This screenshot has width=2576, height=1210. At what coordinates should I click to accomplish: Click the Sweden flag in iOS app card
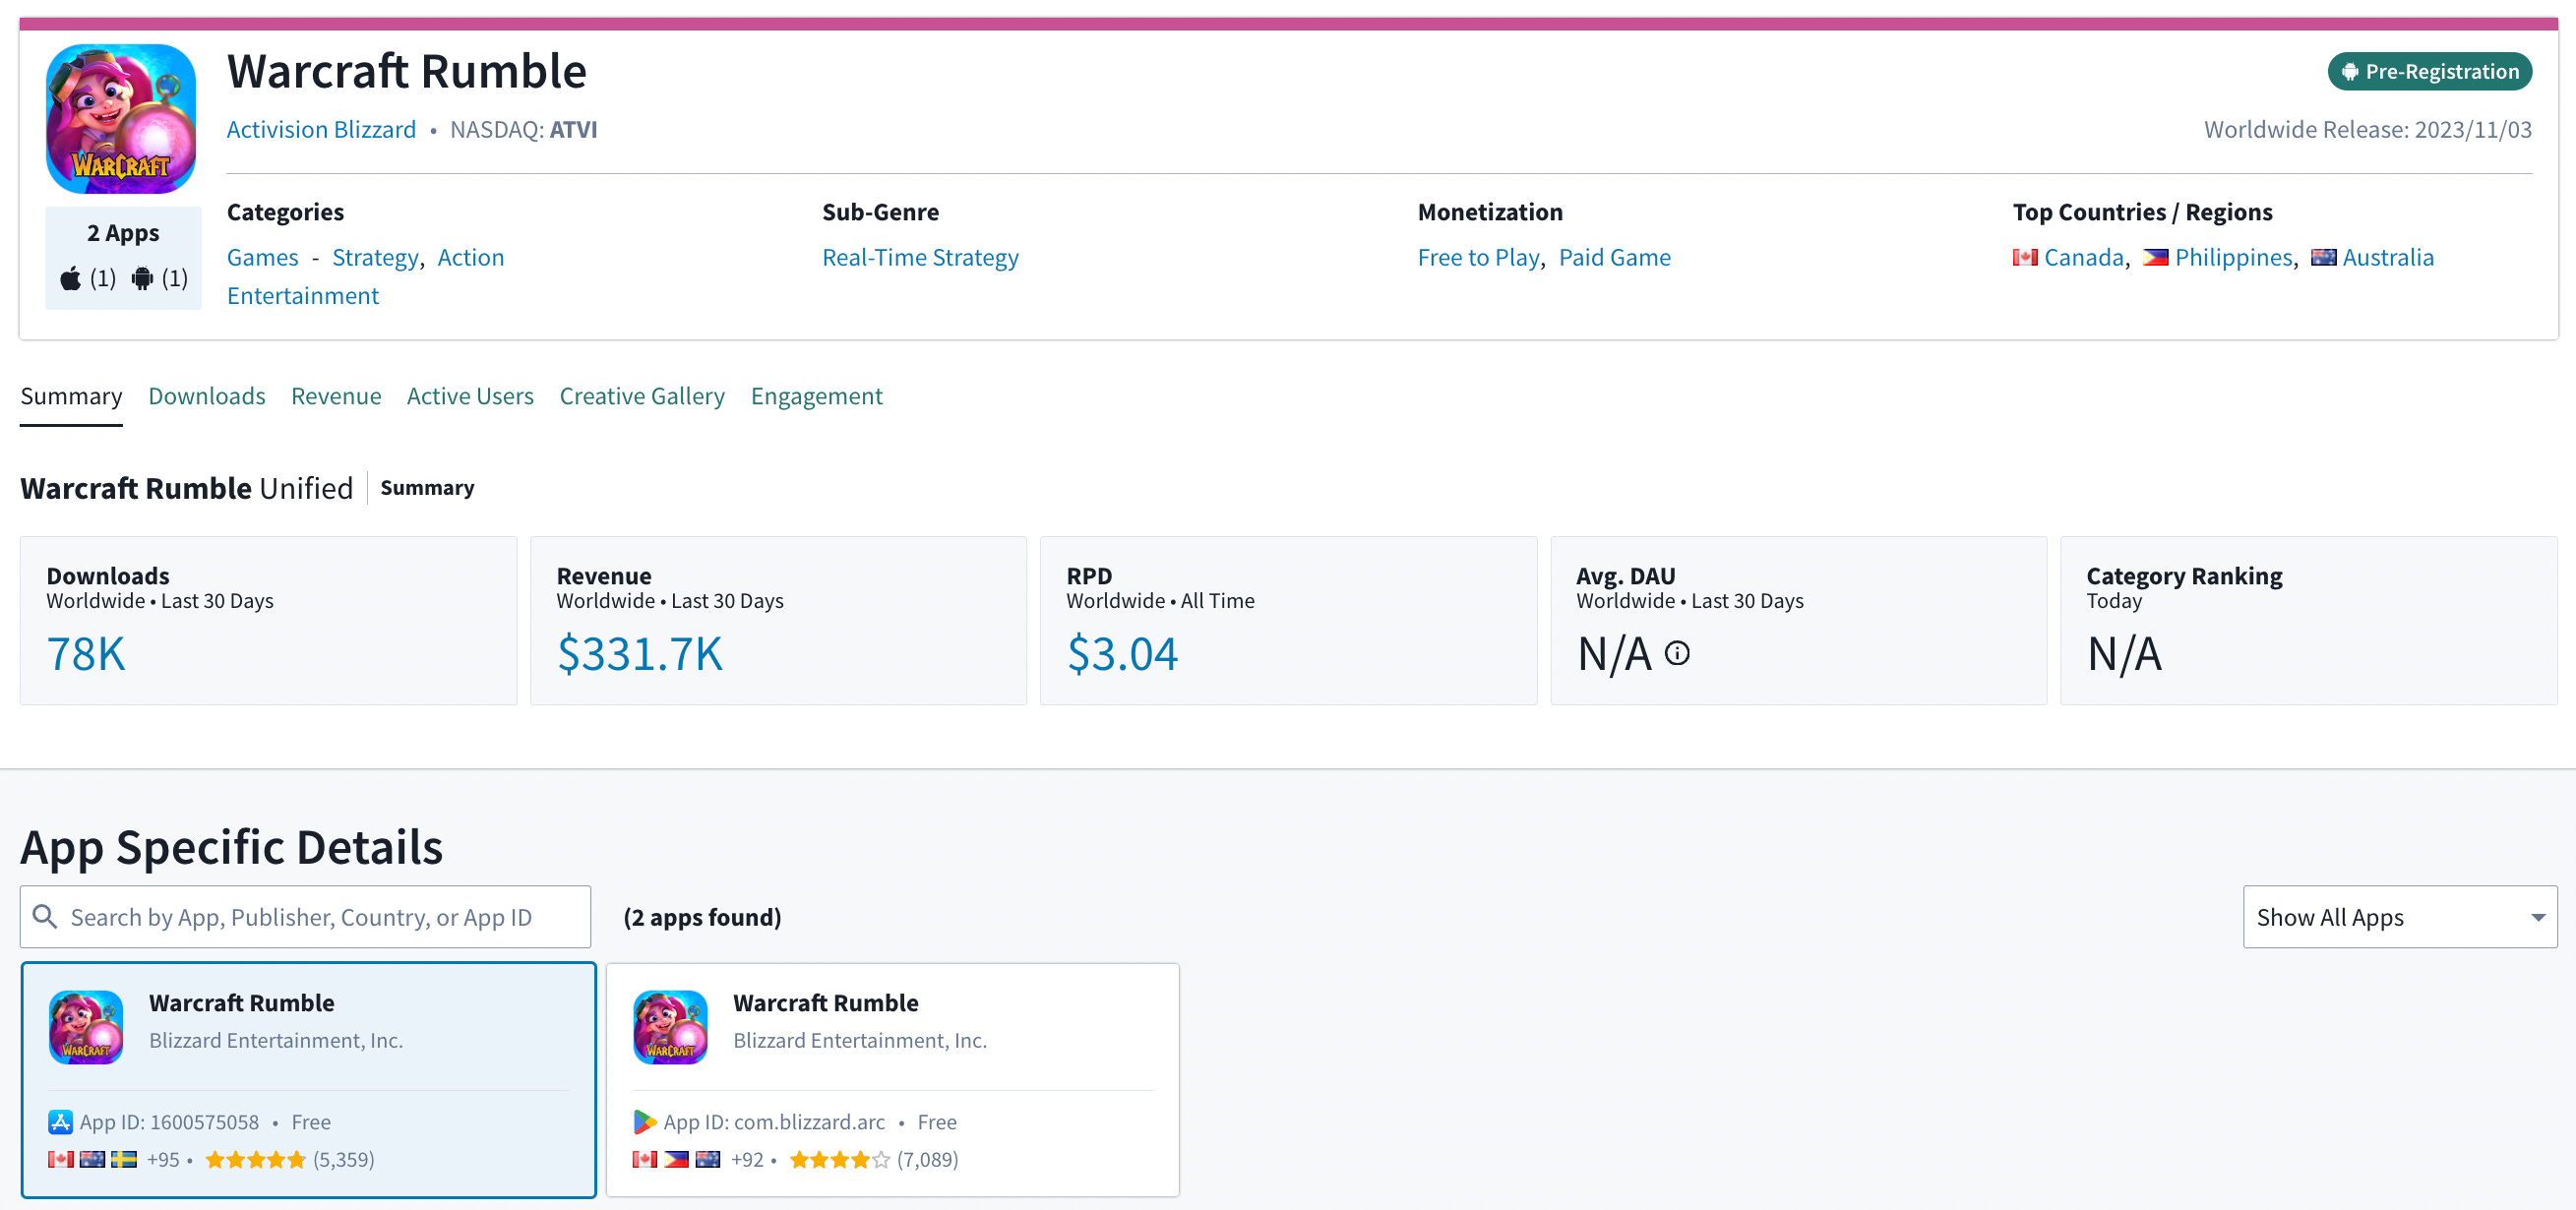pos(124,1159)
